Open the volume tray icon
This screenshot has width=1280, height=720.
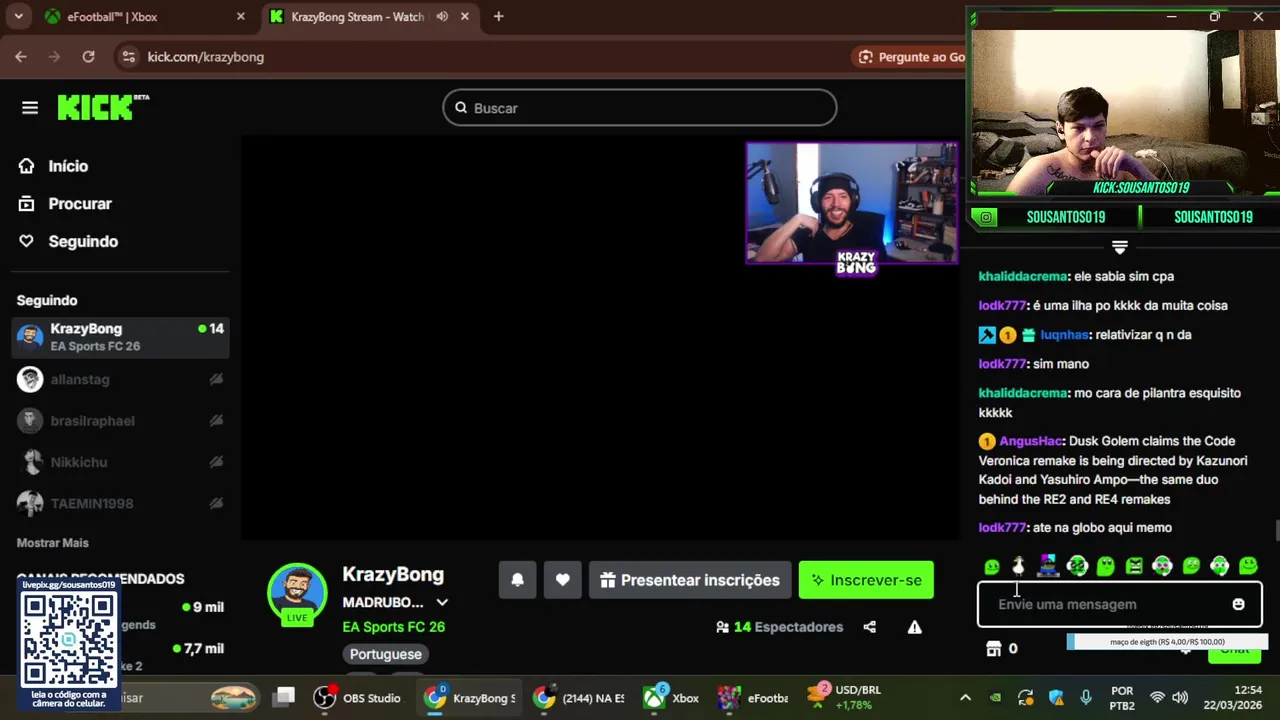tap(1180, 698)
